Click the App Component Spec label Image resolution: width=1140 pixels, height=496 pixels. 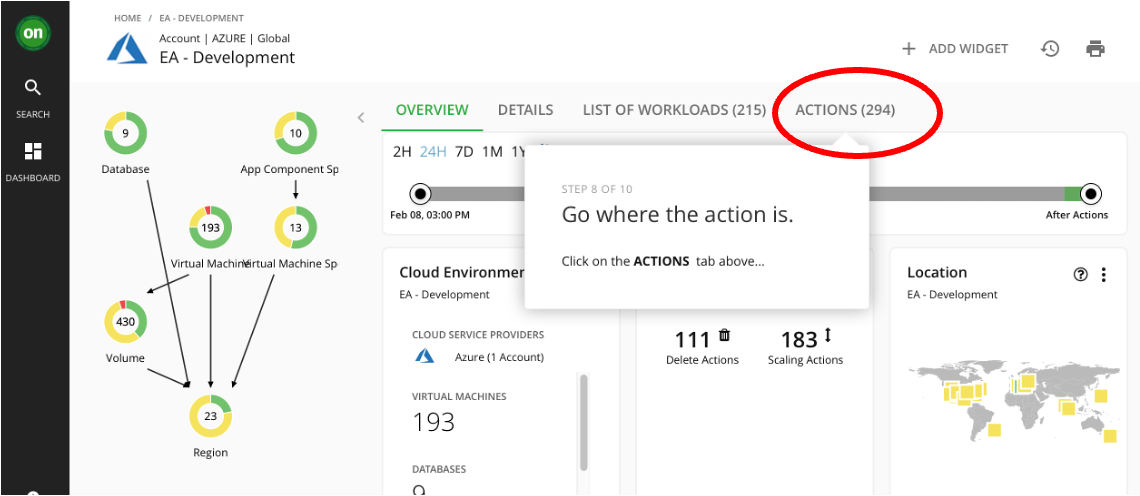point(289,169)
